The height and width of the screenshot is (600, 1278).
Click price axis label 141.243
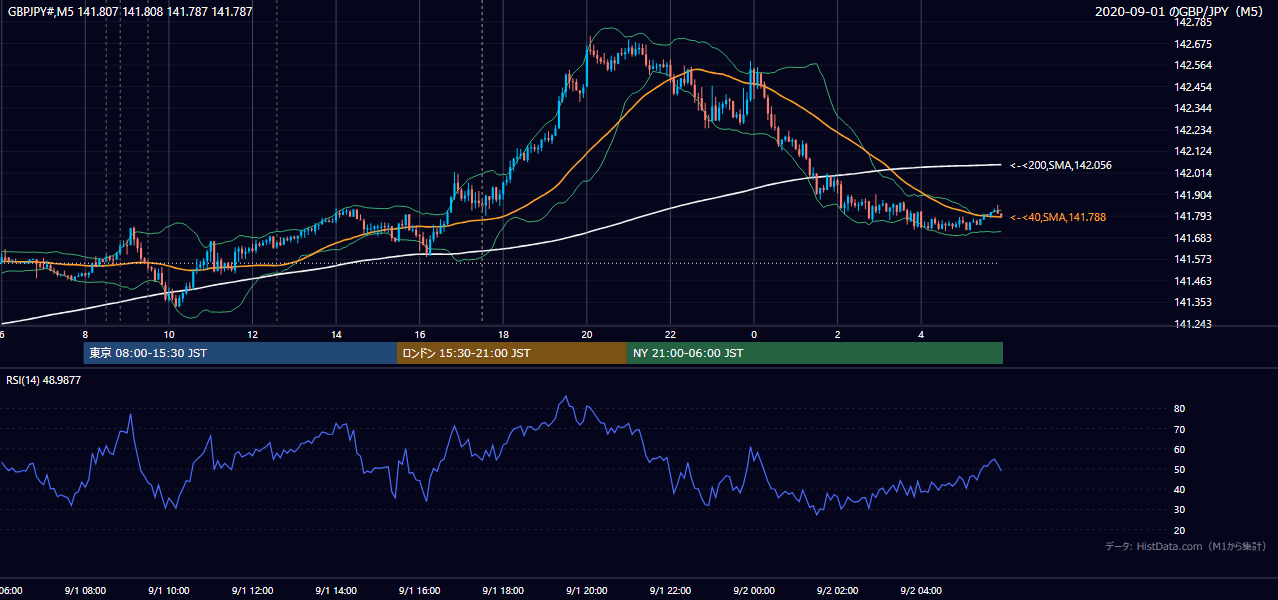coord(1193,324)
